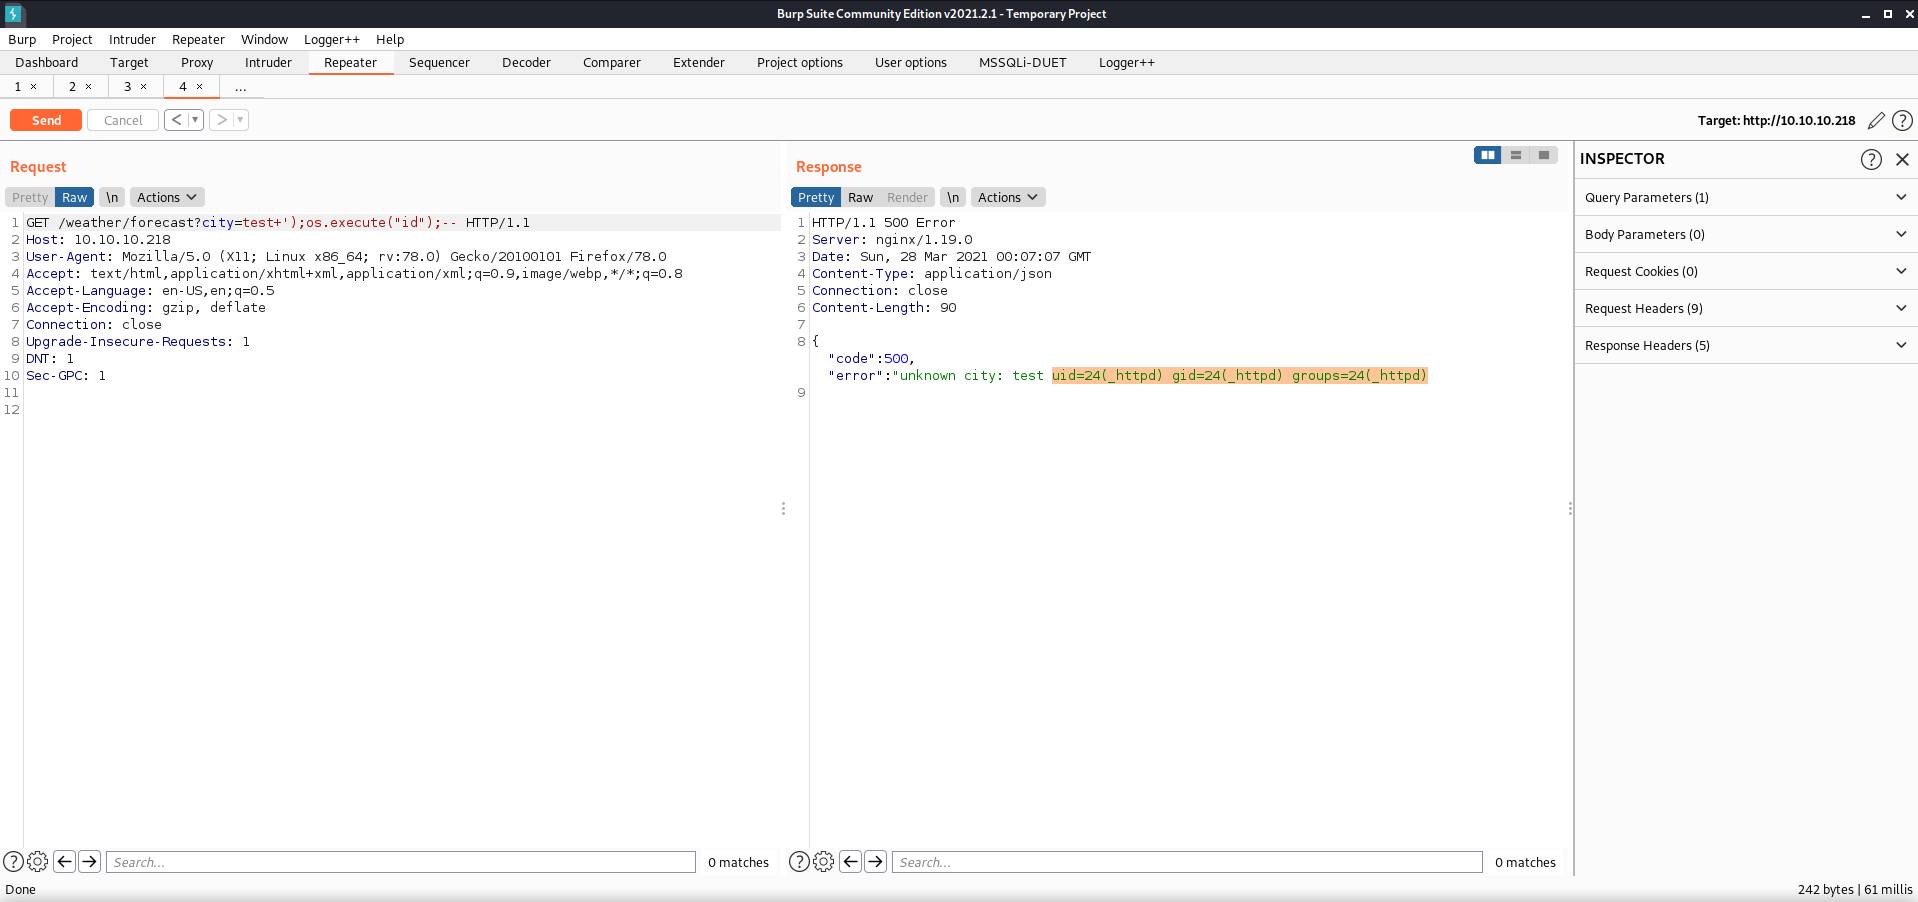Switch to the Dashboard tab
The image size is (1918, 902).
coord(46,62)
